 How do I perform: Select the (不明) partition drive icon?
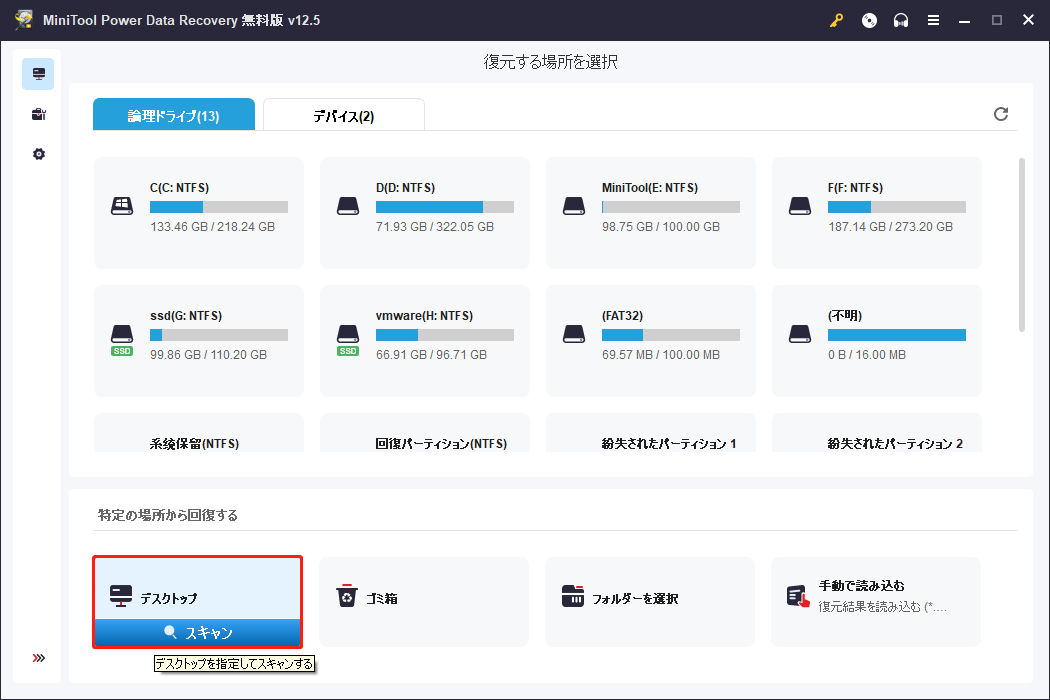click(800, 334)
